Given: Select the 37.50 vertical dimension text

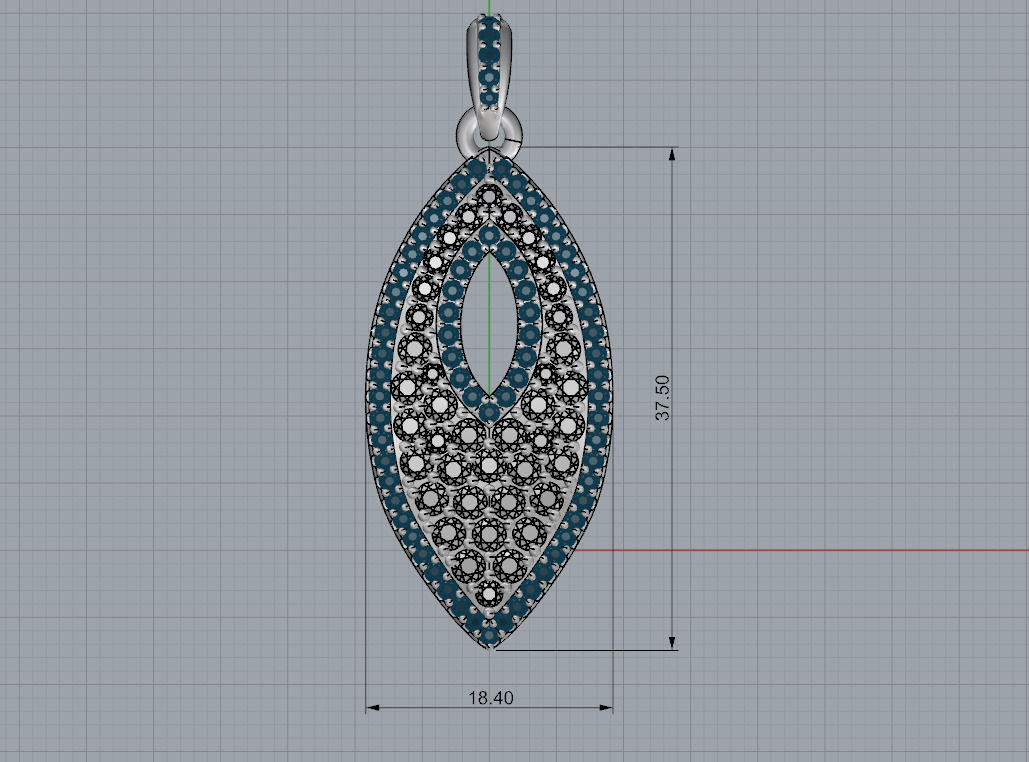Looking at the screenshot, I should pos(662,398).
